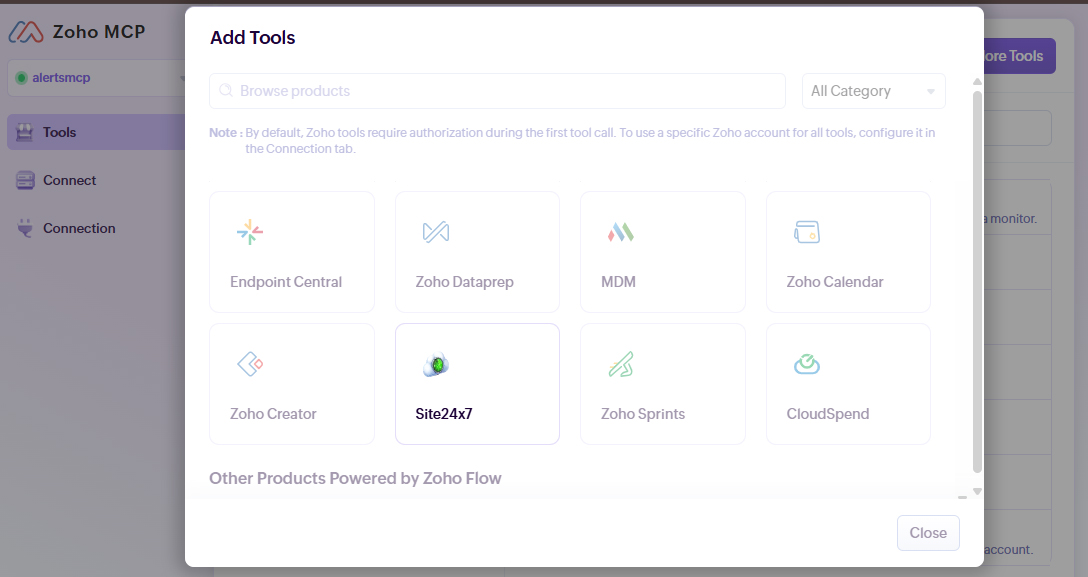Choose the Zoho Creator icon
The width and height of the screenshot is (1088, 577).
coord(250,364)
